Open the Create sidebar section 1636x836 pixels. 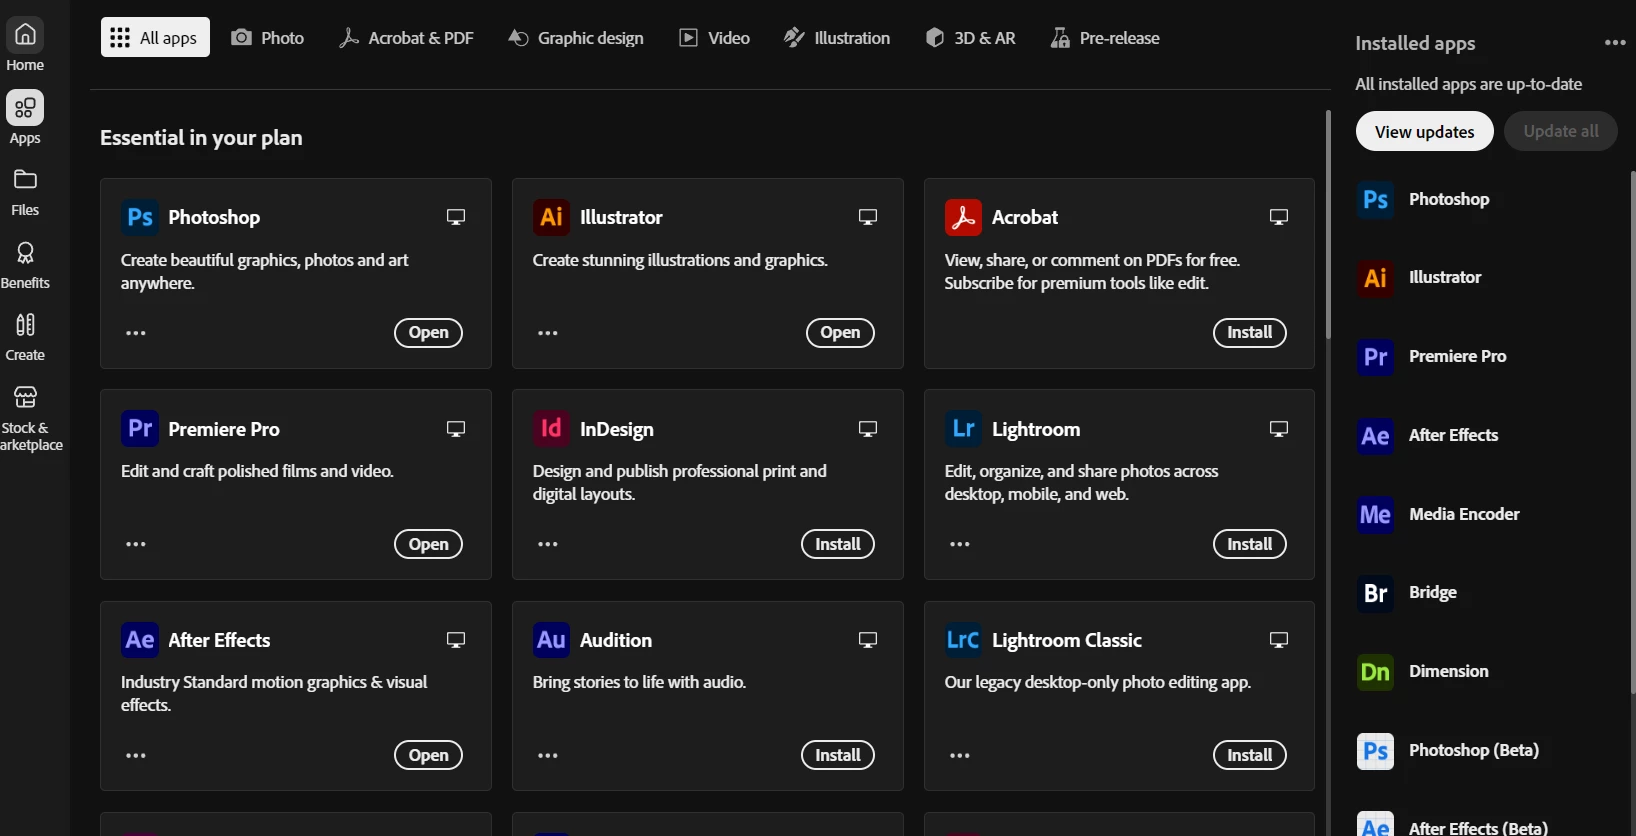pos(25,337)
